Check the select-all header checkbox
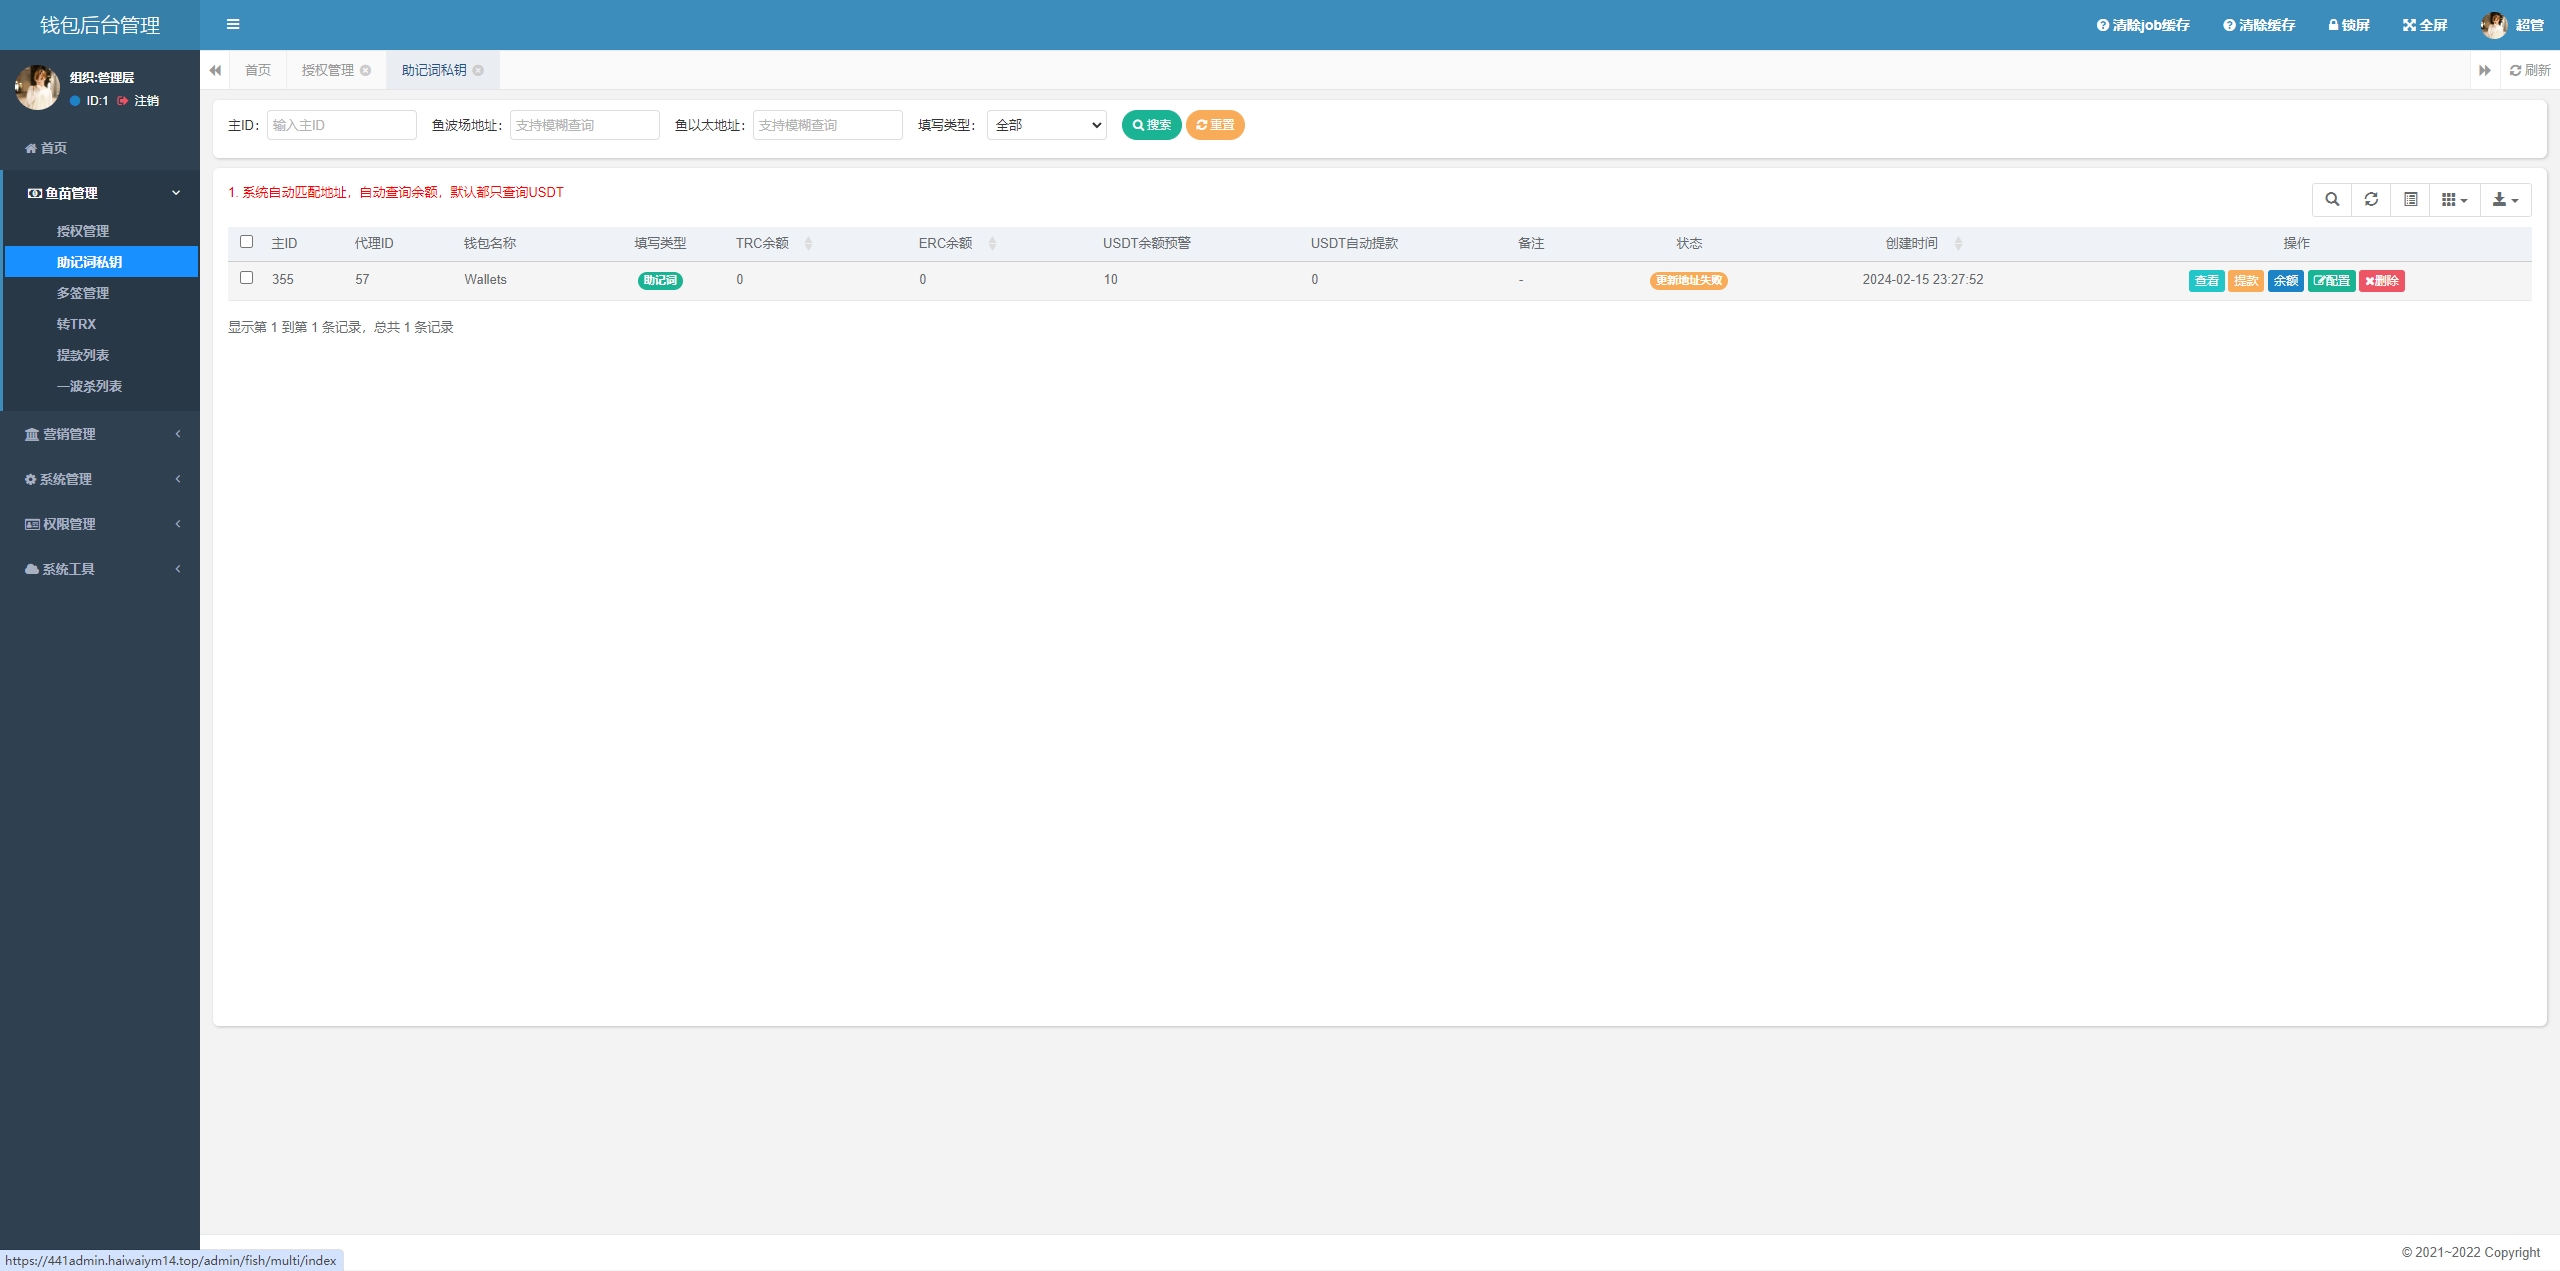 coord(247,242)
